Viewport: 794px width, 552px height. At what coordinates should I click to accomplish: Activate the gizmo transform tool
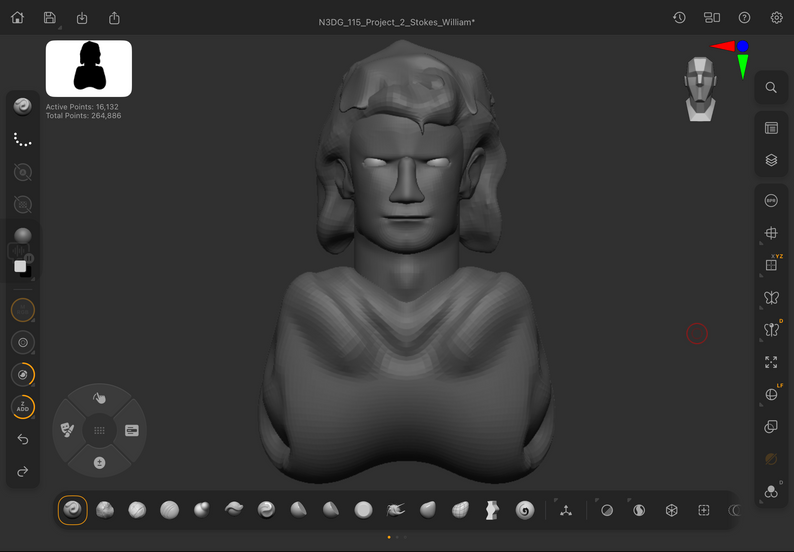tap(566, 510)
